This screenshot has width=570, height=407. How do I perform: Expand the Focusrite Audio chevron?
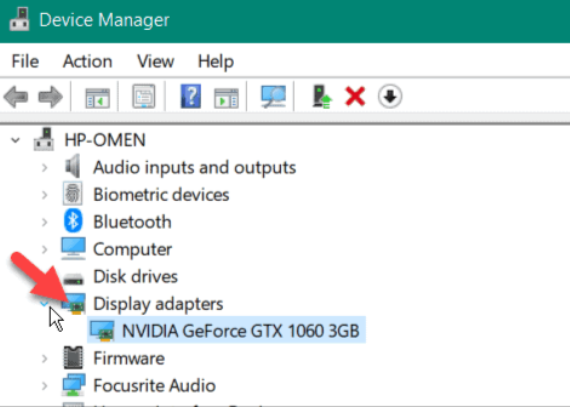coord(45,386)
